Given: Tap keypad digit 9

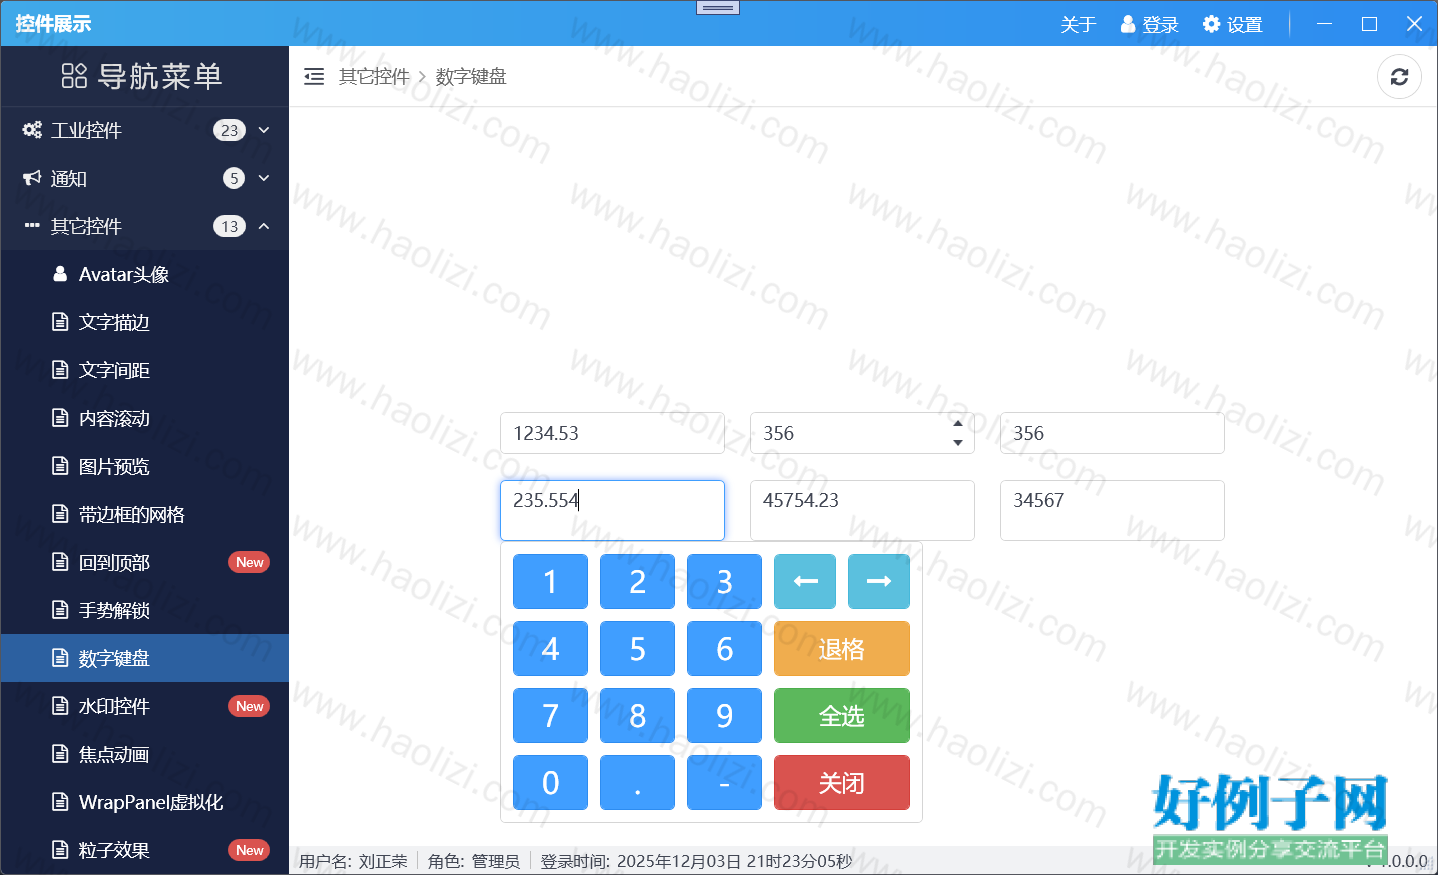Looking at the screenshot, I should pos(724,715).
